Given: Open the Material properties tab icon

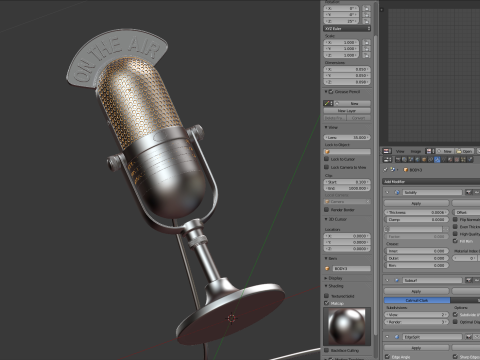Looking at the screenshot, I should pos(450,160).
